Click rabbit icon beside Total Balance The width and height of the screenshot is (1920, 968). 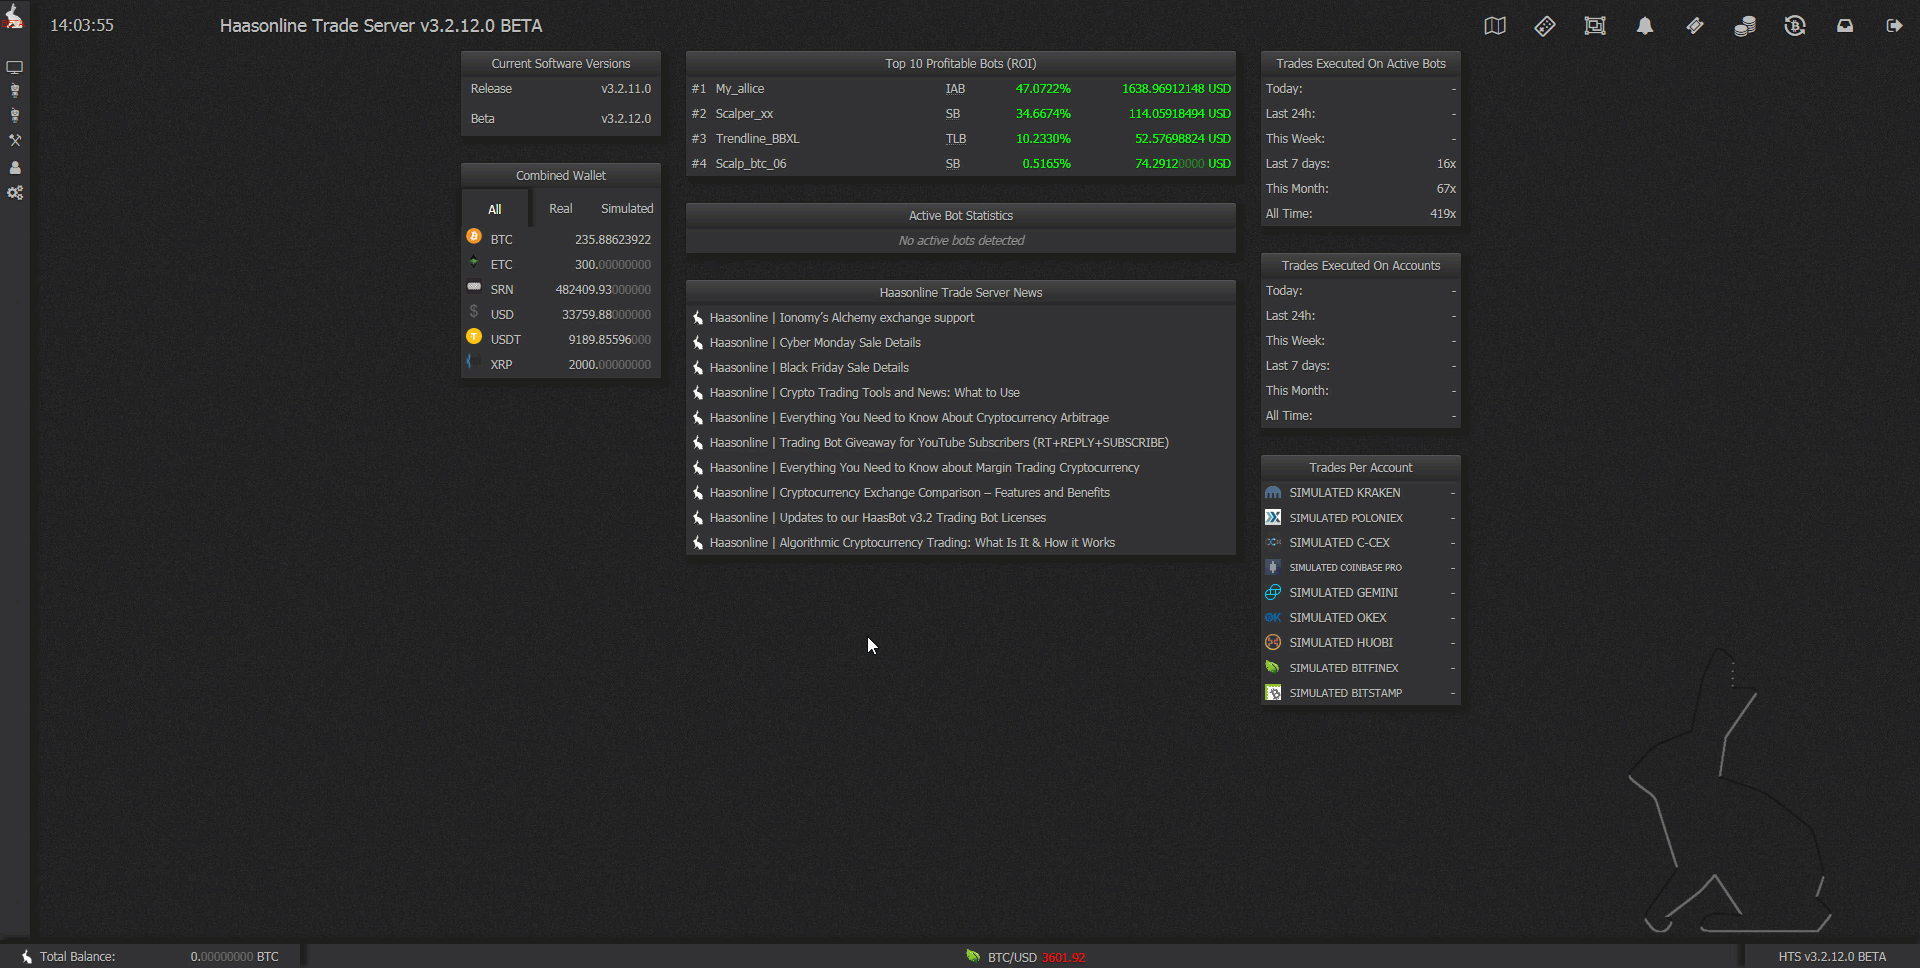tap(26, 957)
